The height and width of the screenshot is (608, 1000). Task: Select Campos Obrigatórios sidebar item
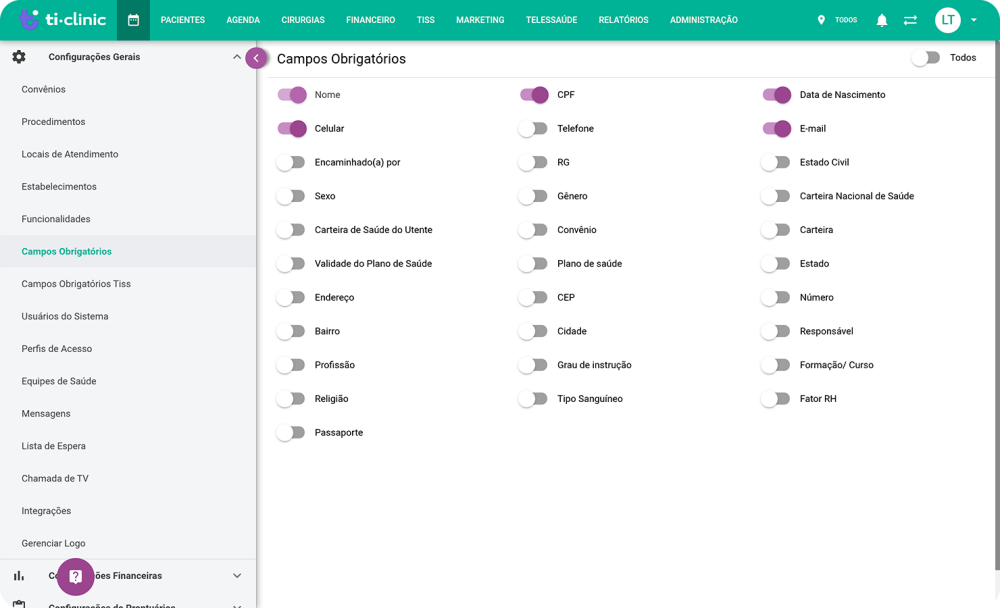128,251
